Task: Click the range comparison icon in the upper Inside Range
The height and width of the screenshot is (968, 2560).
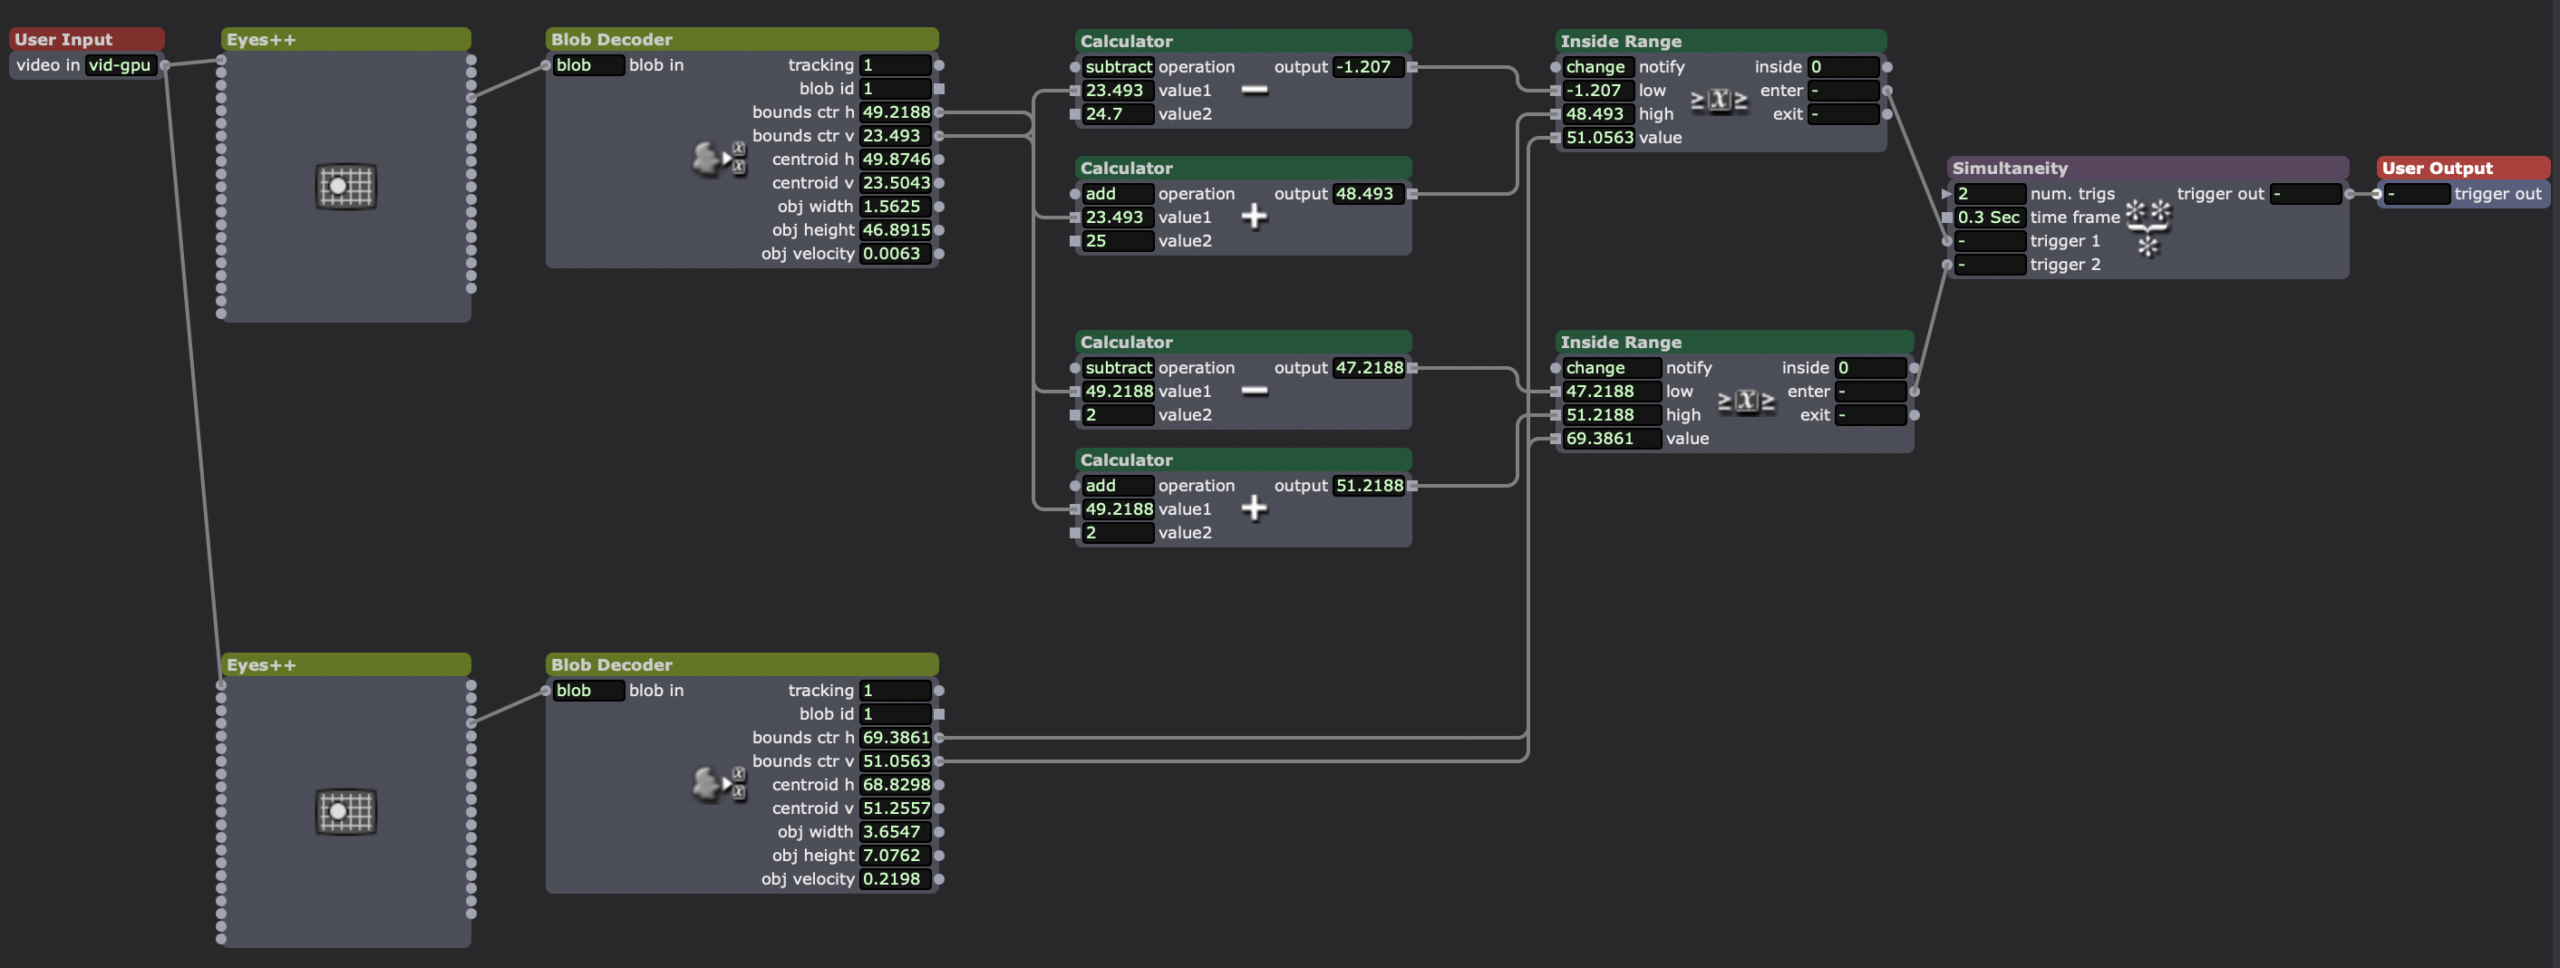Action: [x=1718, y=100]
